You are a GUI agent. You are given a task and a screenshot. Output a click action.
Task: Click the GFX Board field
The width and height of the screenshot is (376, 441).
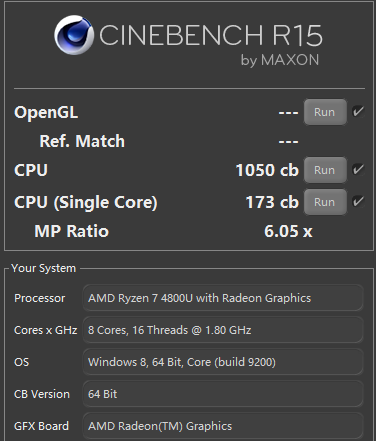tap(223, 426)
